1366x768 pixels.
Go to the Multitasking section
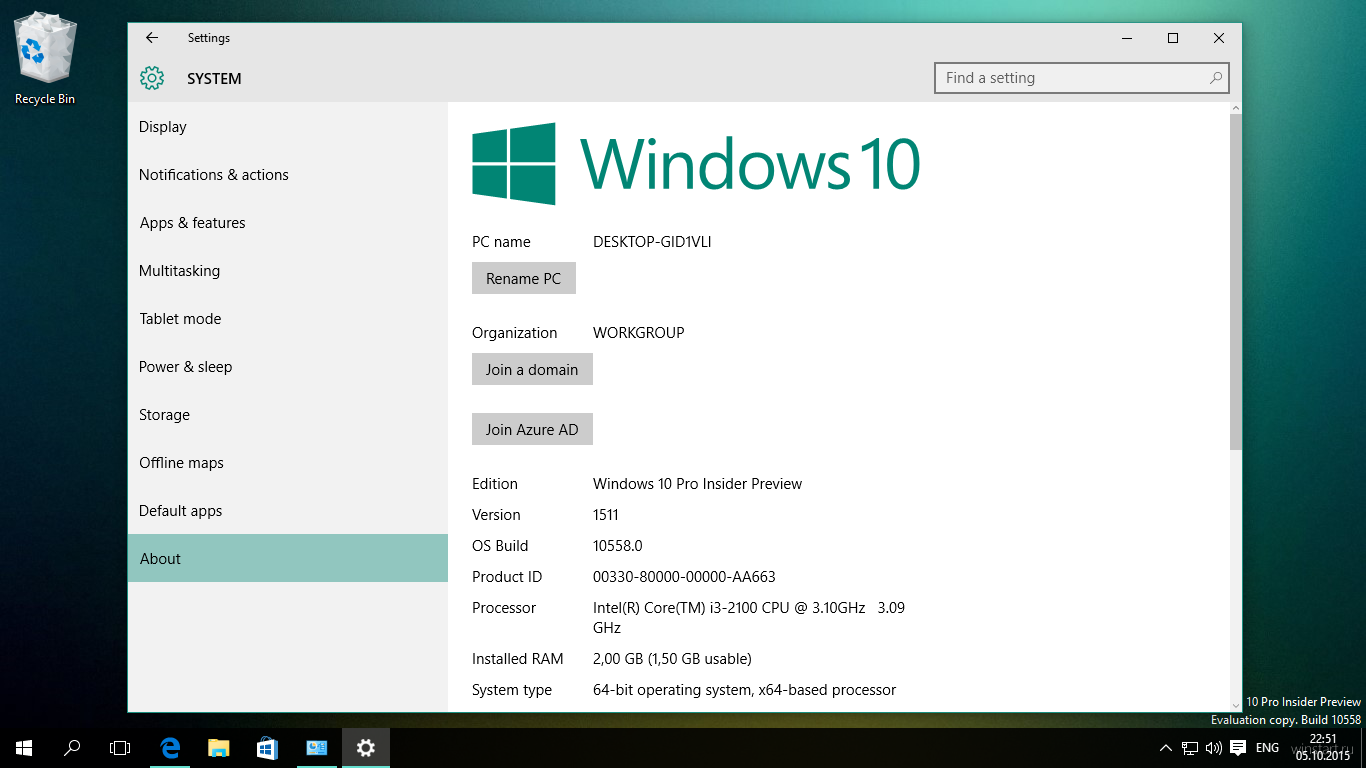pyautogui.click(x=288, y=271)
